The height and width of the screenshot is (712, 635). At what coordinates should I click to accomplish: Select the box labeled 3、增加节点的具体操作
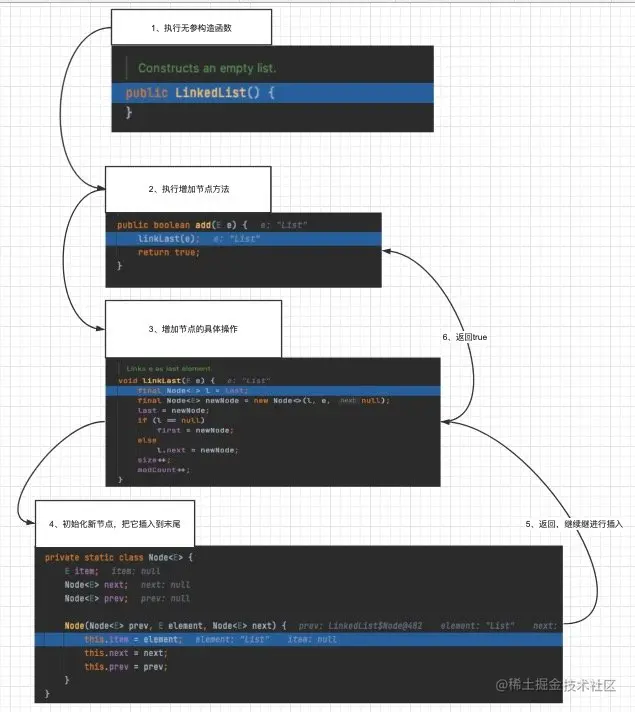(x=193, y=329)
